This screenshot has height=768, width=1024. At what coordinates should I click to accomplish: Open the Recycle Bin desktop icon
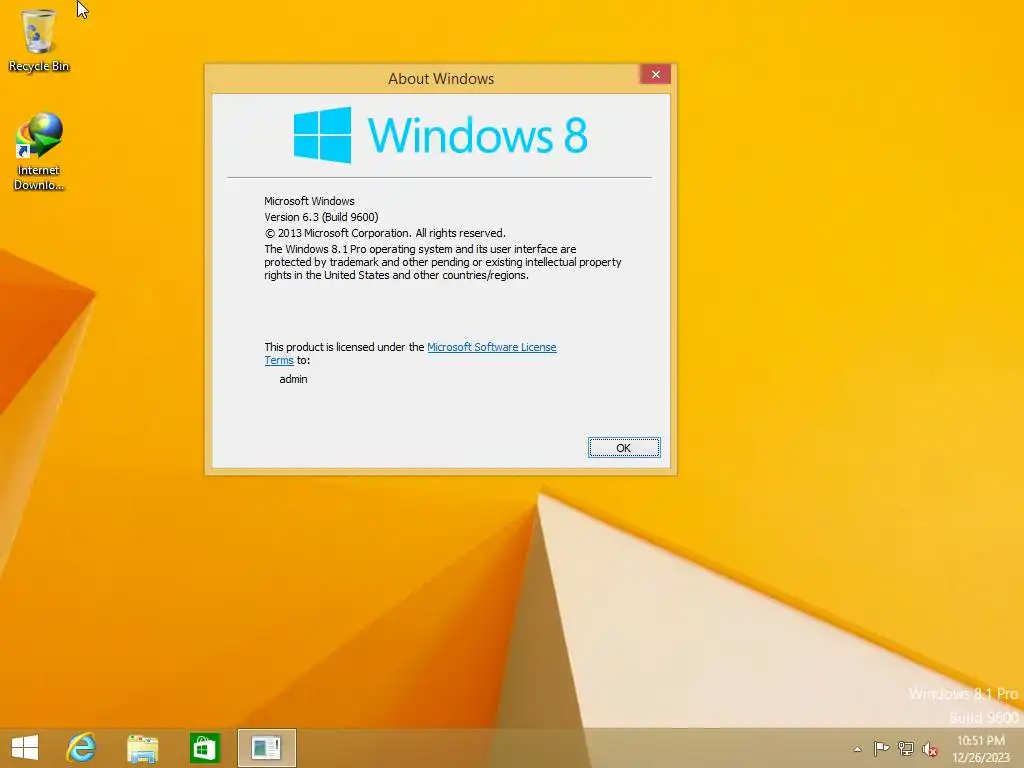[39, 39]
